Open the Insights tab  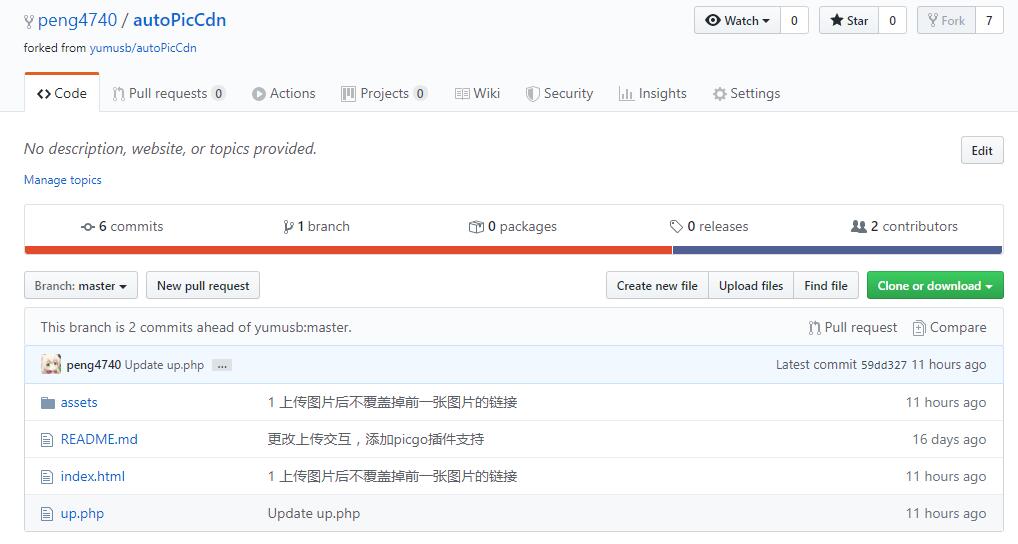(x=652, y=93)
